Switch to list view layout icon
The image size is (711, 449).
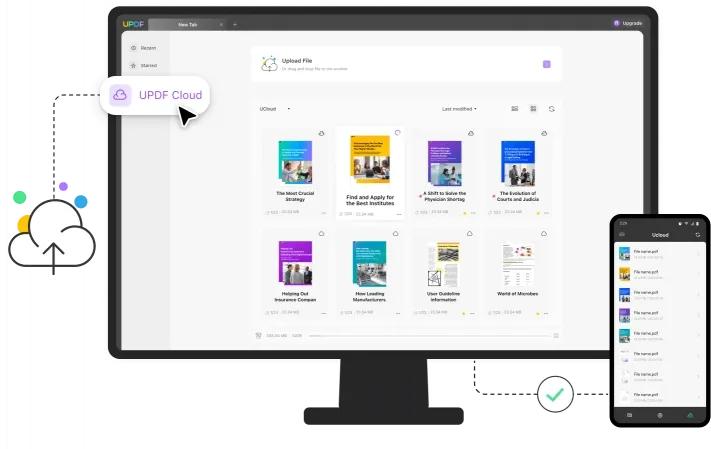[515, 109]
